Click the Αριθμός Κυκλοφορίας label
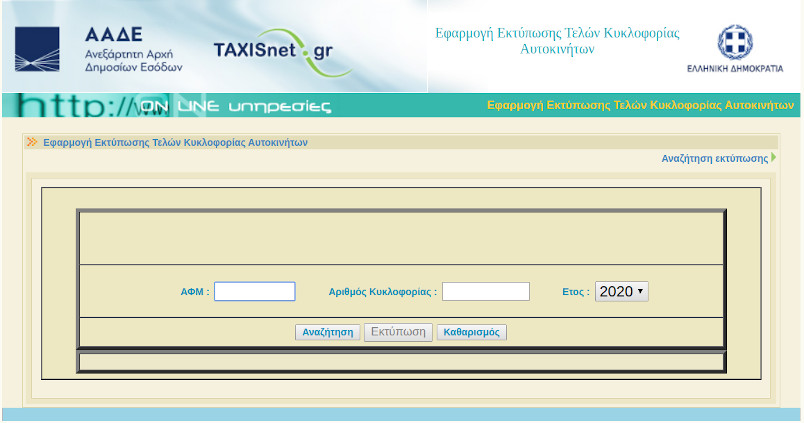This screenshot has height=423, width=804. (x=382, y=292)
